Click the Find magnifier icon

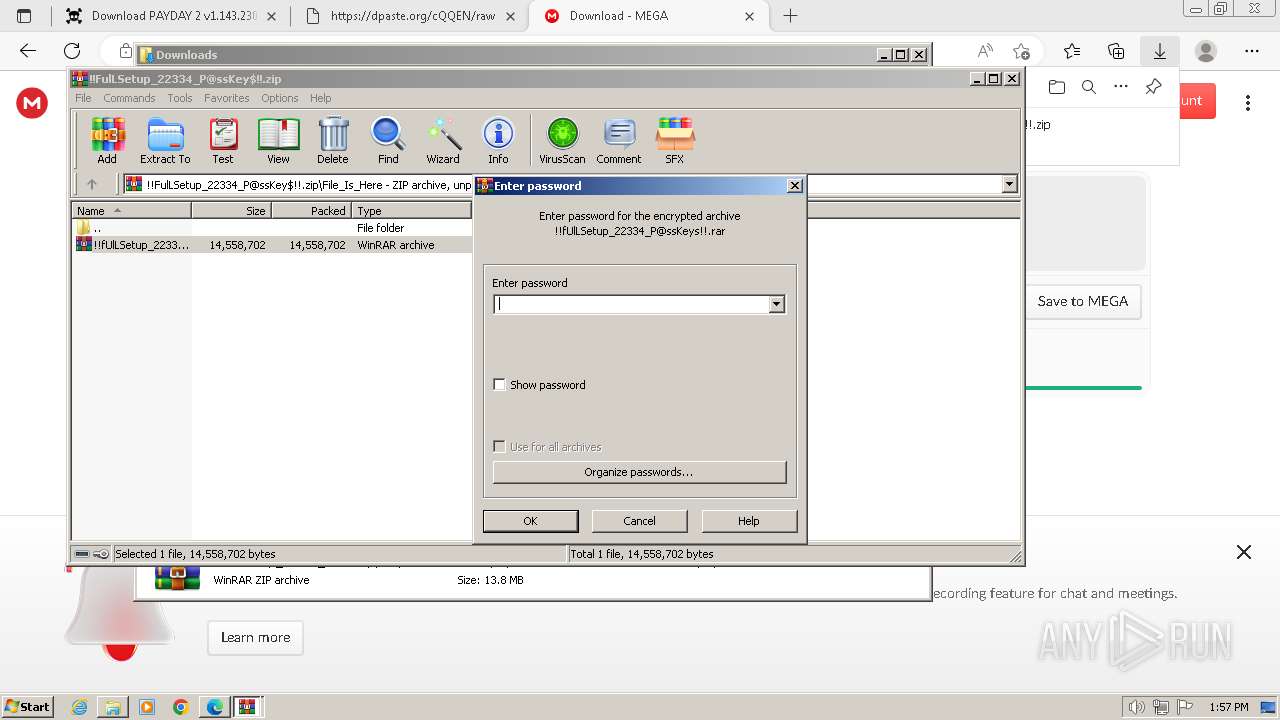pos(388,140)
